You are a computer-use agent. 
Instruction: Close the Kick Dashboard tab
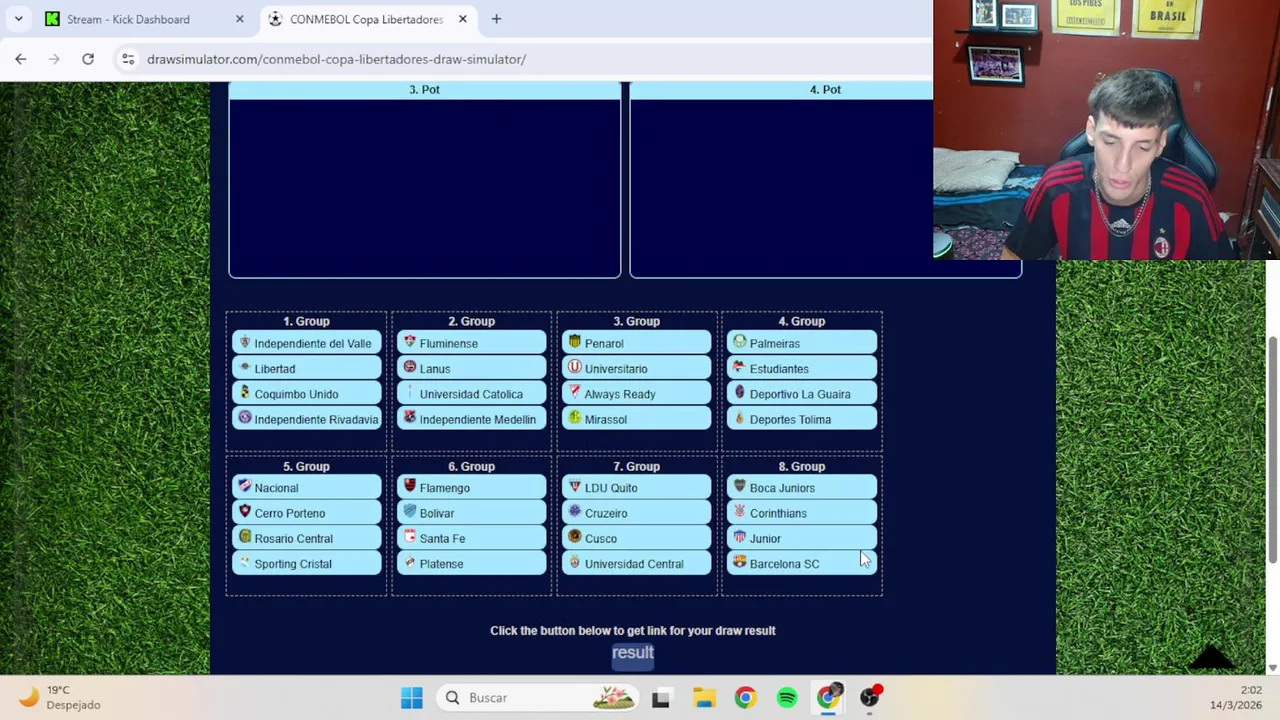click(239, 19)
